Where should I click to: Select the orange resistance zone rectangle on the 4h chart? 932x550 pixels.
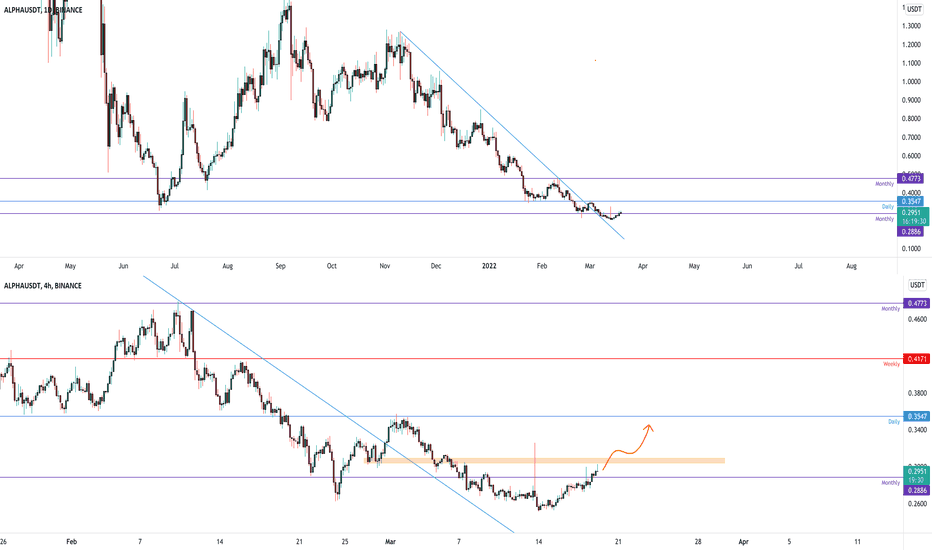(x=544, y=460)
